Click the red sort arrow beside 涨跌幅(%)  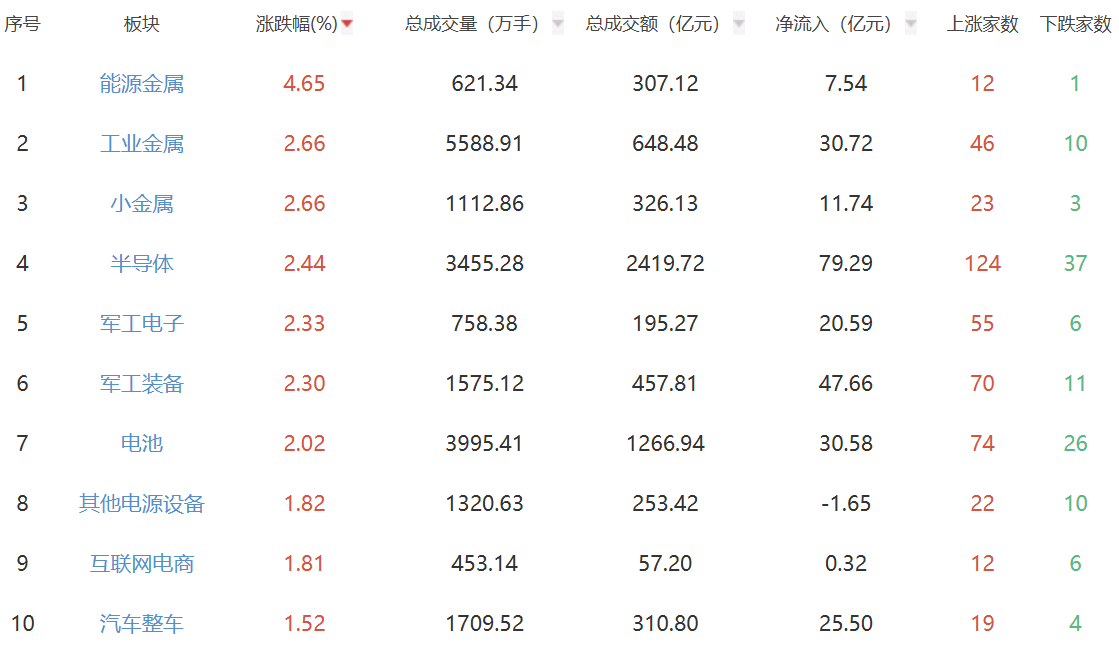pyautogui.click(x=347, y=24)
